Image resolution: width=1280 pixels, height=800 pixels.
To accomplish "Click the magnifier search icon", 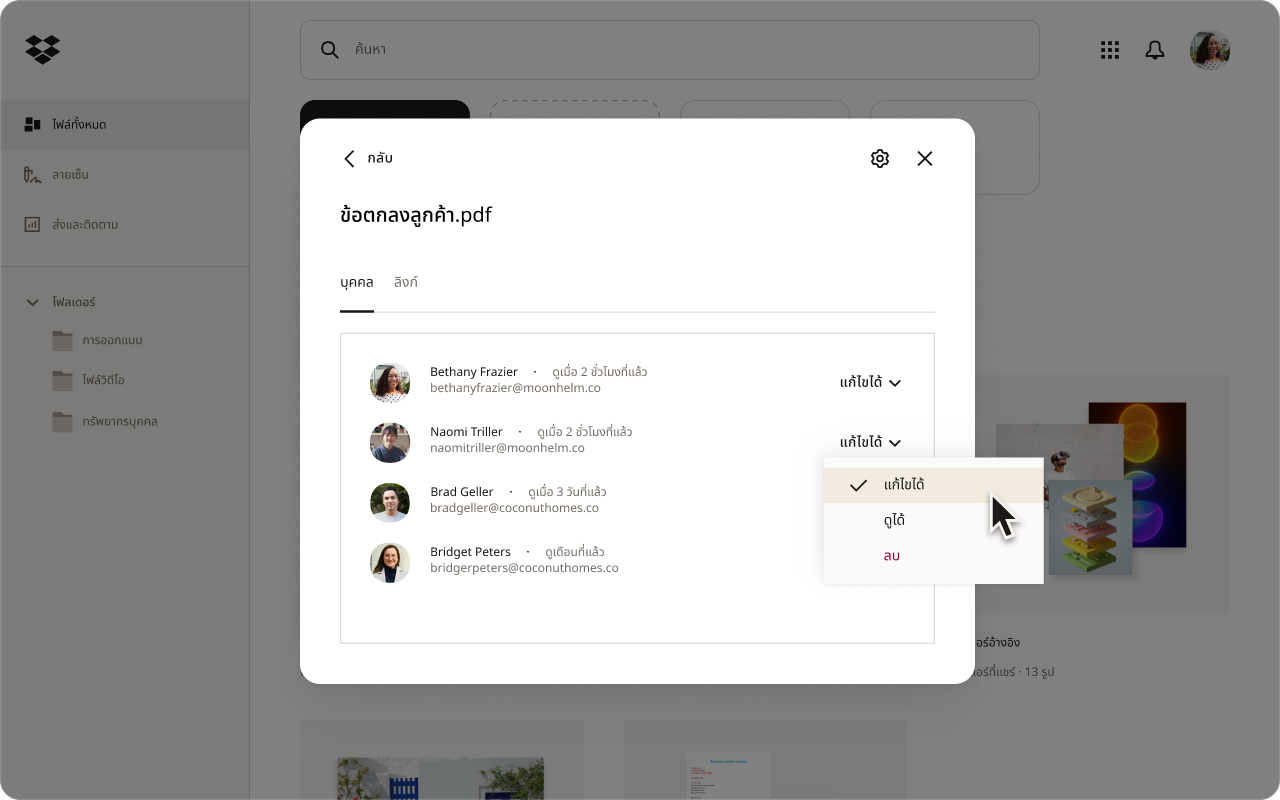I will pos(329,50).
